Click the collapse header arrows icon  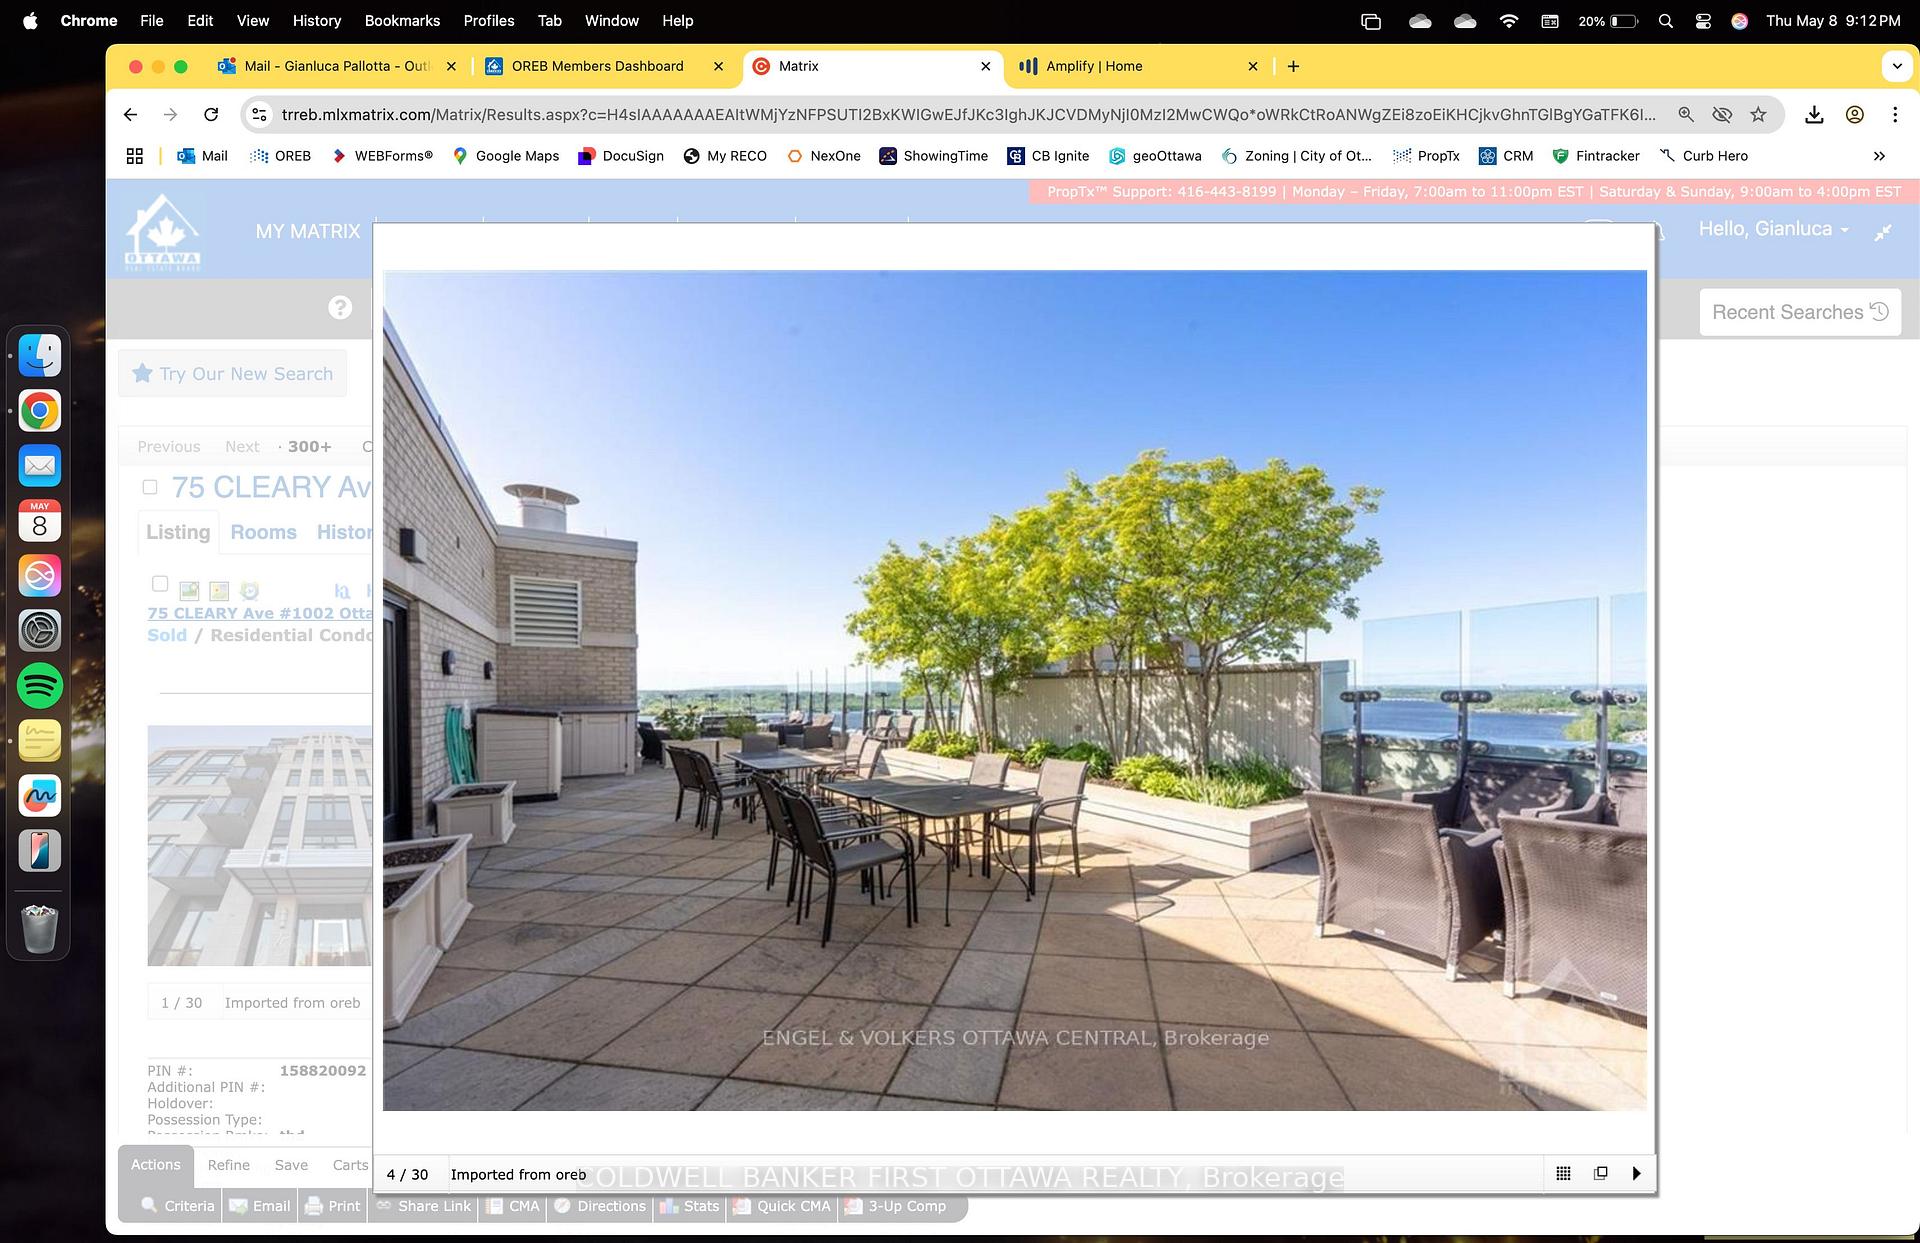click(x=1883, y=232)
